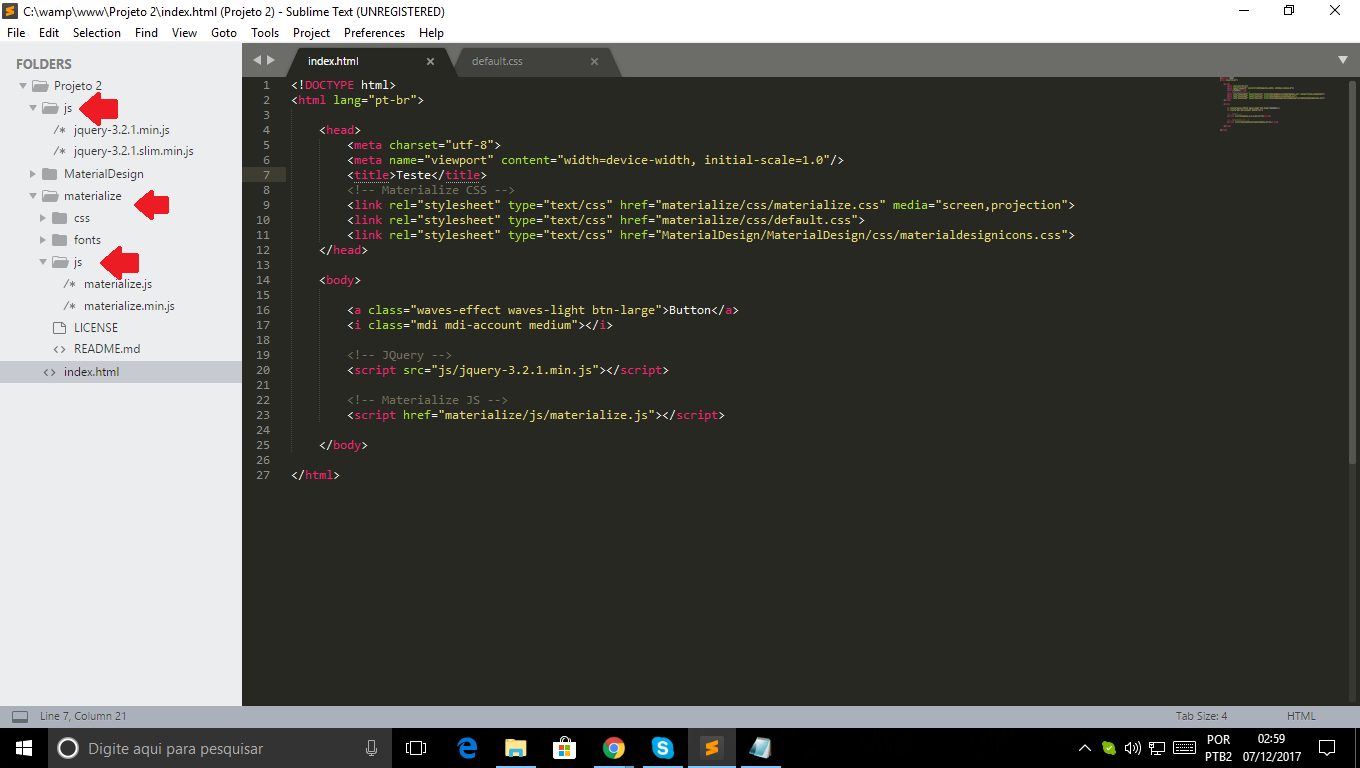Click the Projeto 2 folder icon
This screenshot has height=768, width=1360.
click(40, 86)
